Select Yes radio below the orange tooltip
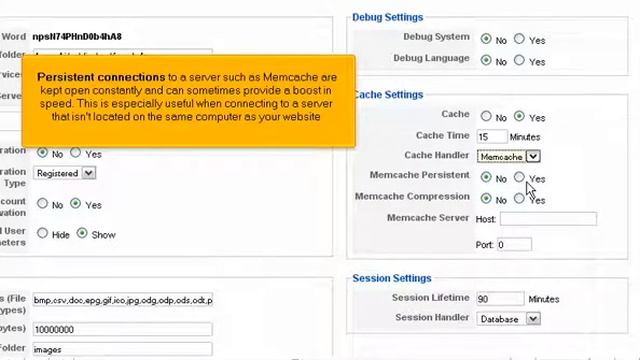 point(76,153)
